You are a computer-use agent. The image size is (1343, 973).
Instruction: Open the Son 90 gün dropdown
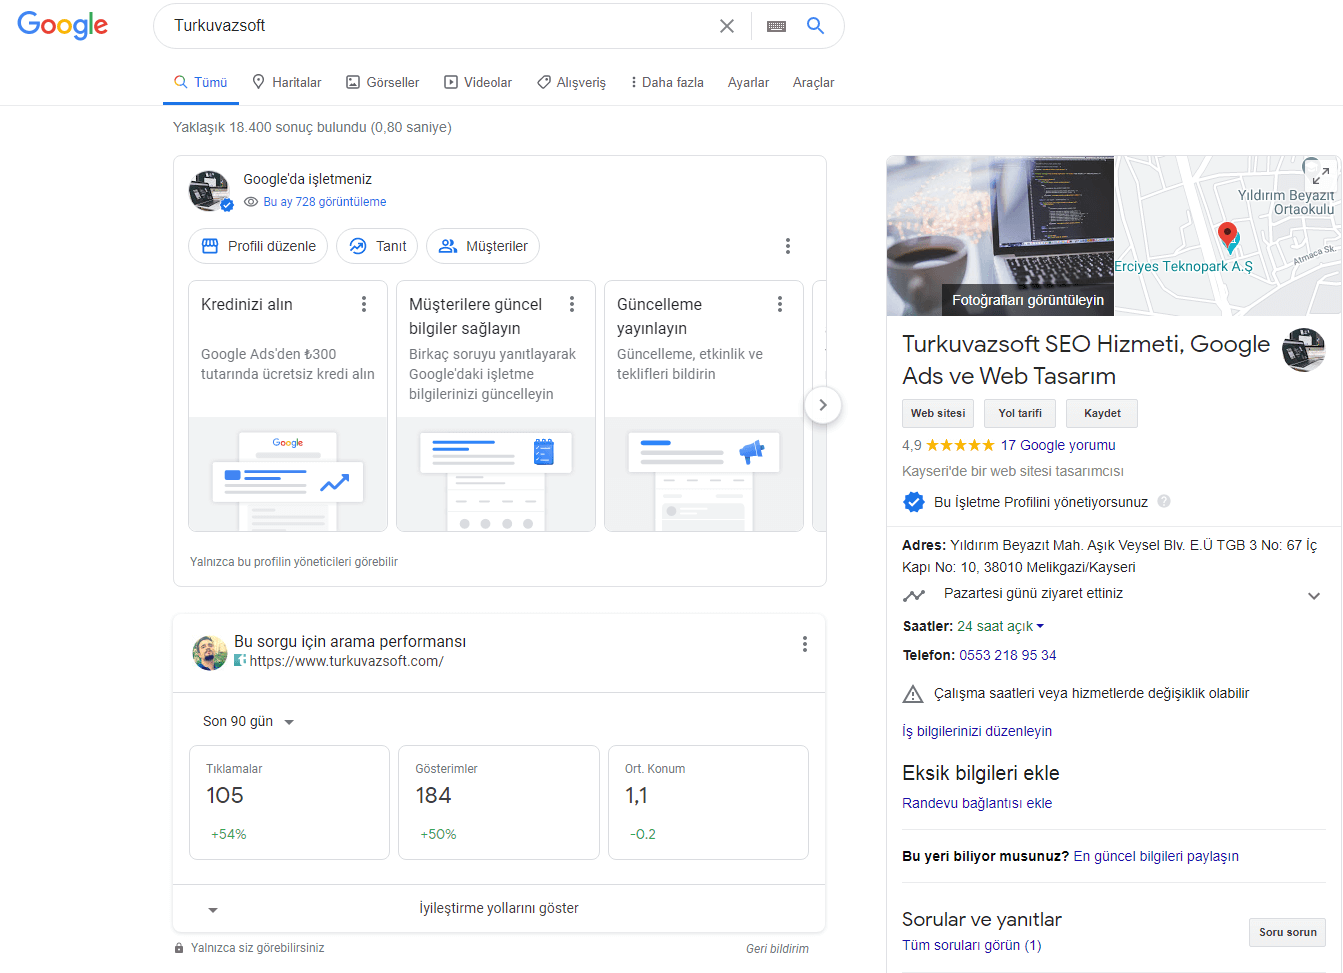(248, 721)
